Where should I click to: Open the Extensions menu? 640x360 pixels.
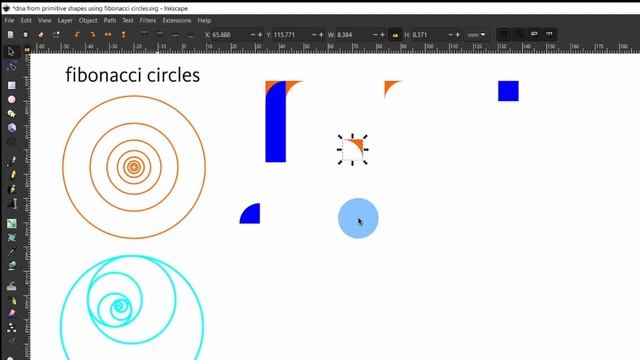(x=177, y=20)
